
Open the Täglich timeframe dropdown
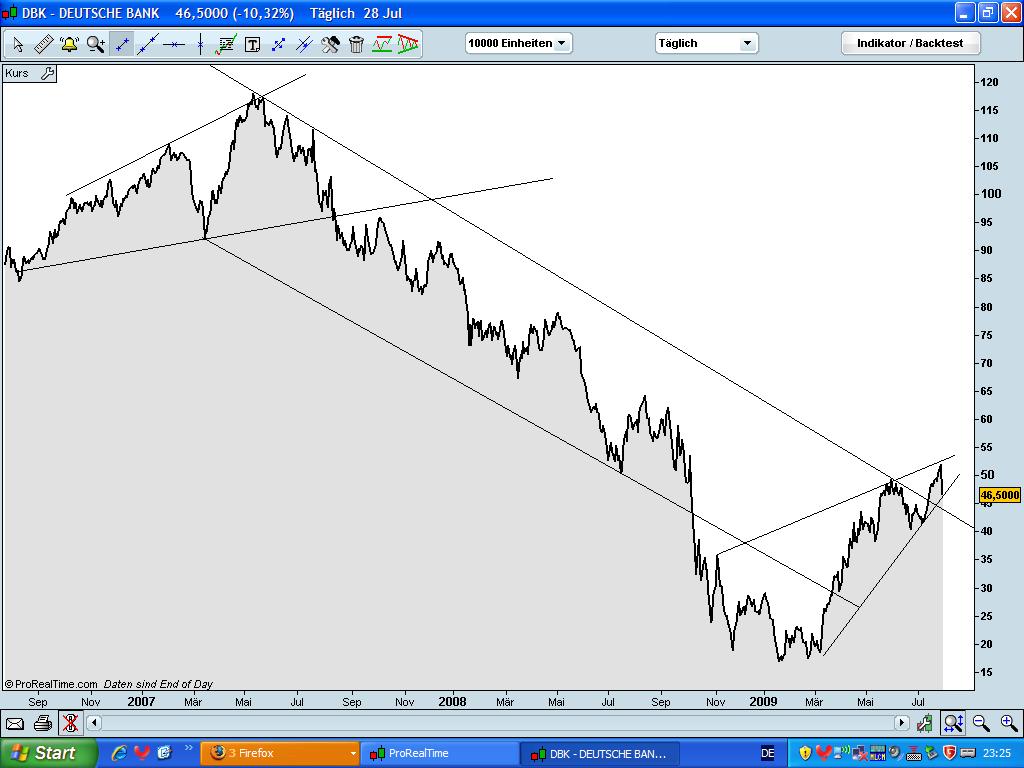706,43
